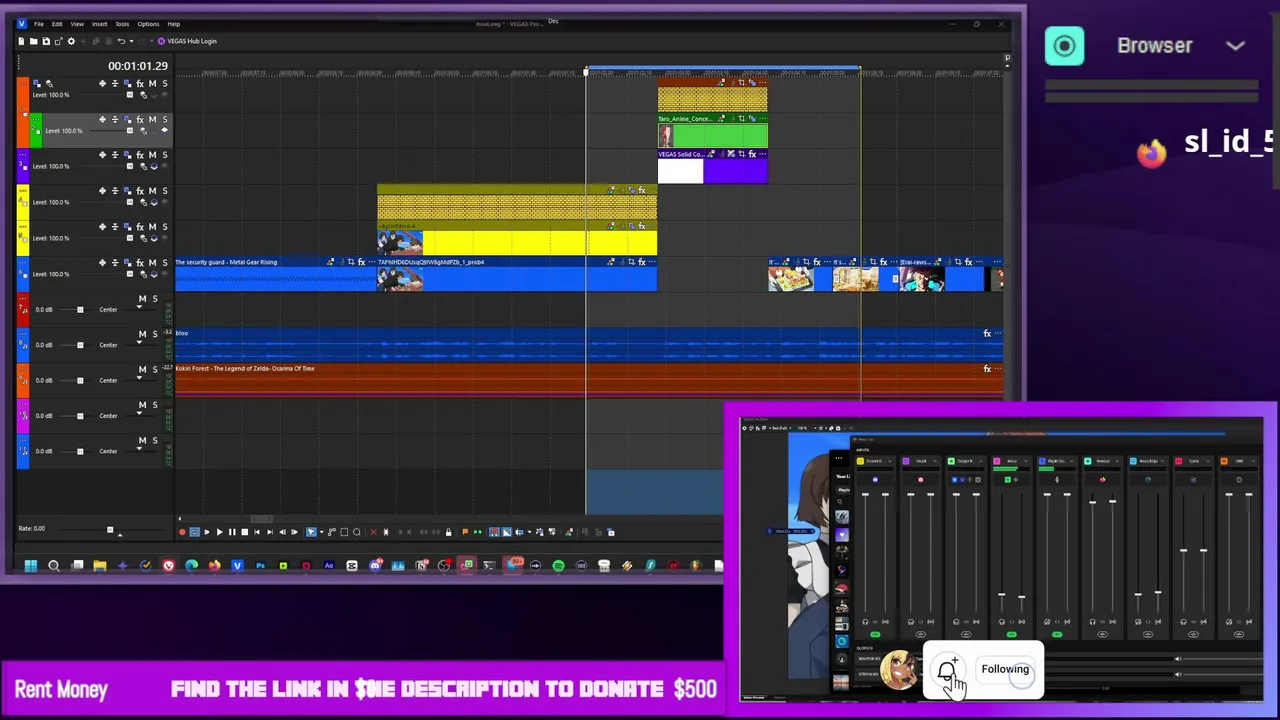Select the Envelope edit tool
This screenshot has height=720, width=1280.
pyautogui.click(x=332, y=532)
